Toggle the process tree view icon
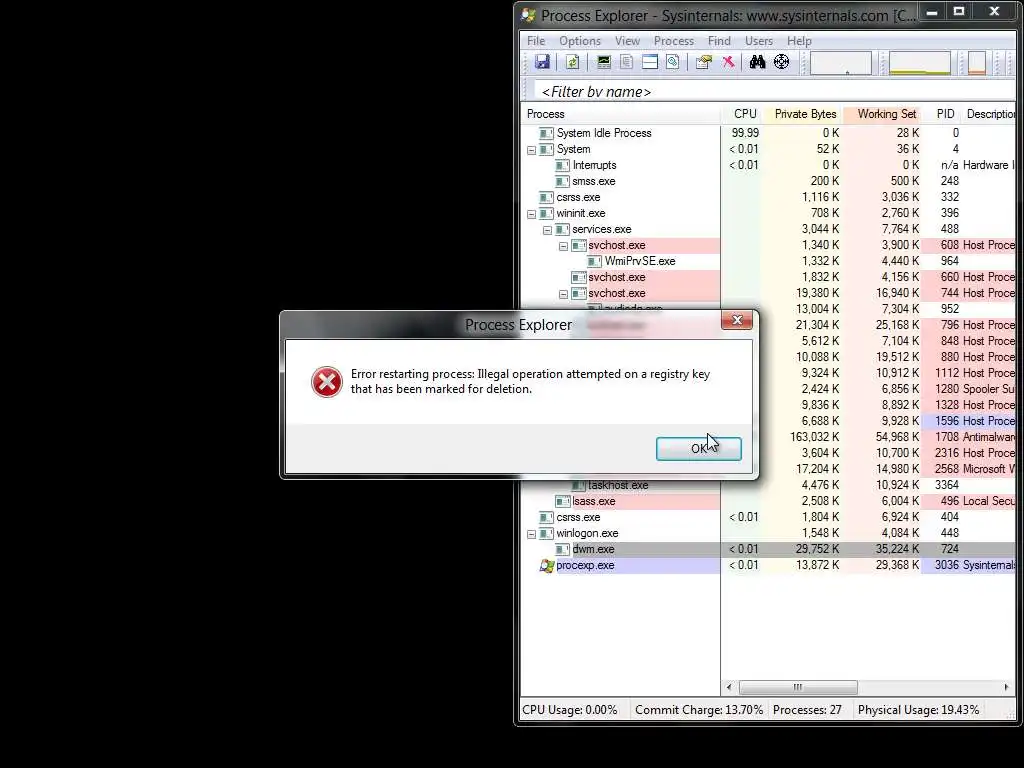 pos(626,62)
